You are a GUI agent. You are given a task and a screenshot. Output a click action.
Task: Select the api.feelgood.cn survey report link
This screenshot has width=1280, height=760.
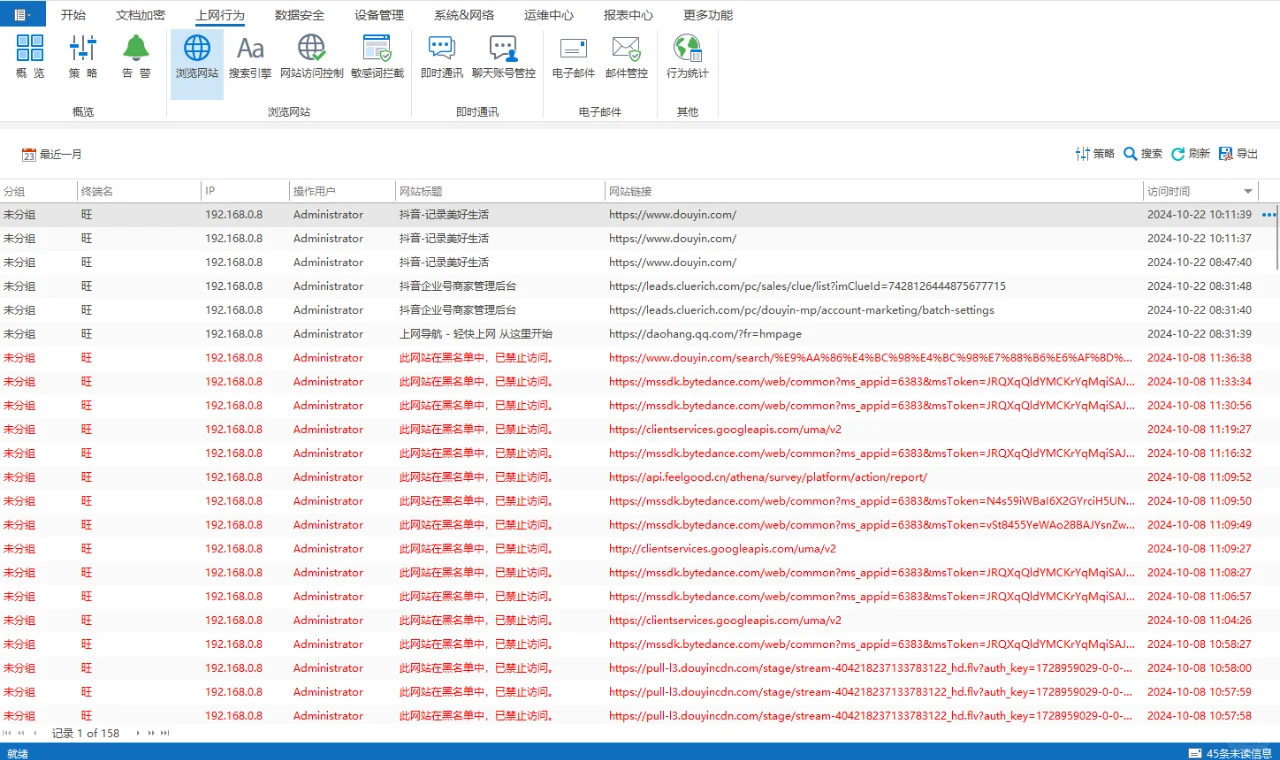pos(768,477)
